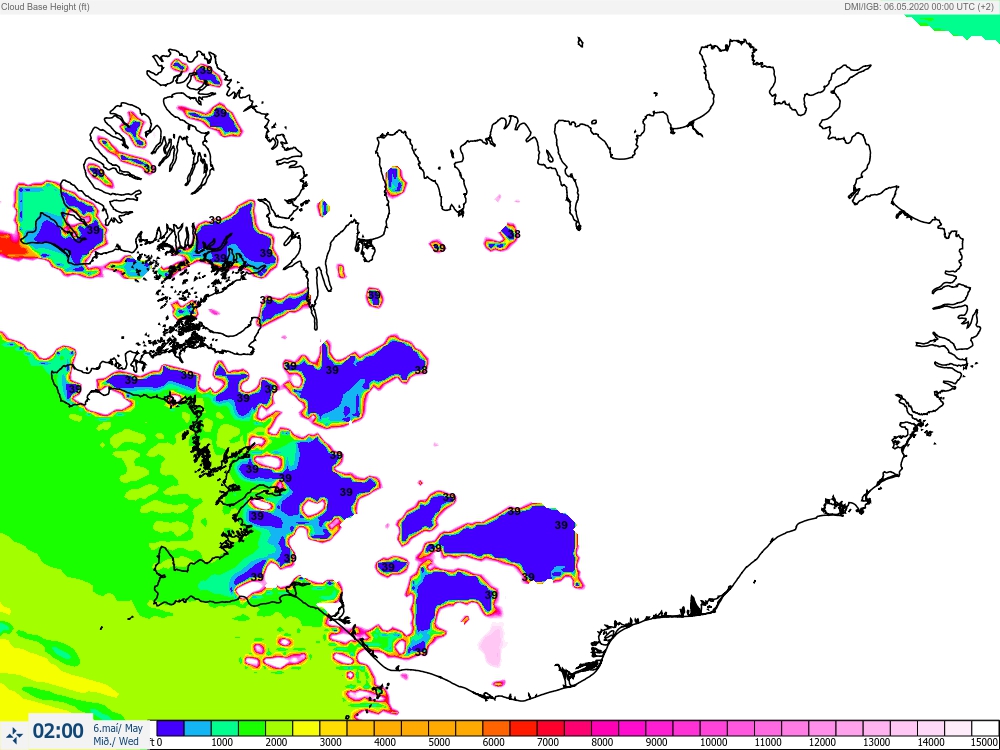Click the compass star icon beside 02:00
1000x750 pixels.
coord(15,735)
